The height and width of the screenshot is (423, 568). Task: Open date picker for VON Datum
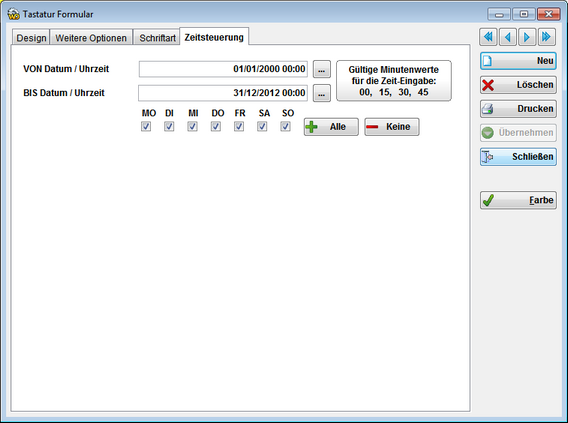(x=322, y=69)
